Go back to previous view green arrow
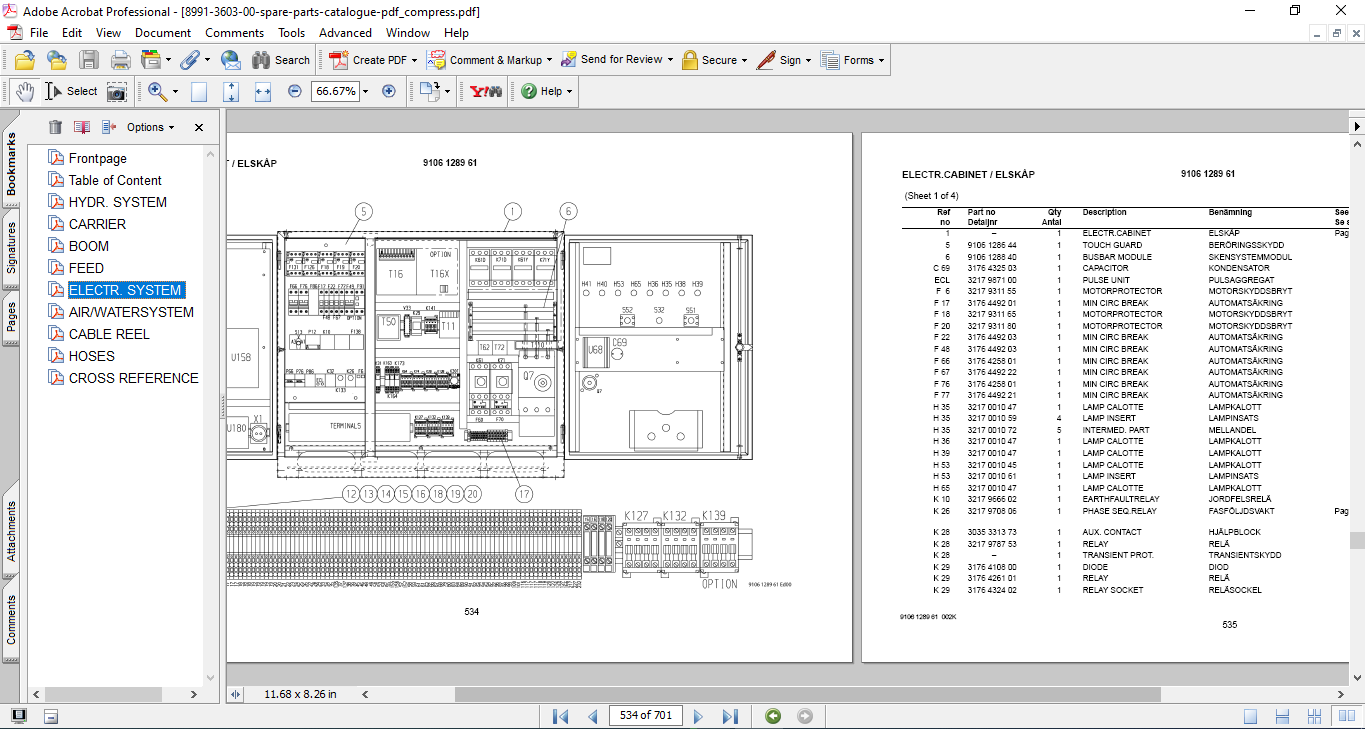The height and width of the screenshot is (729, 1365). click(x=772, y=716)
